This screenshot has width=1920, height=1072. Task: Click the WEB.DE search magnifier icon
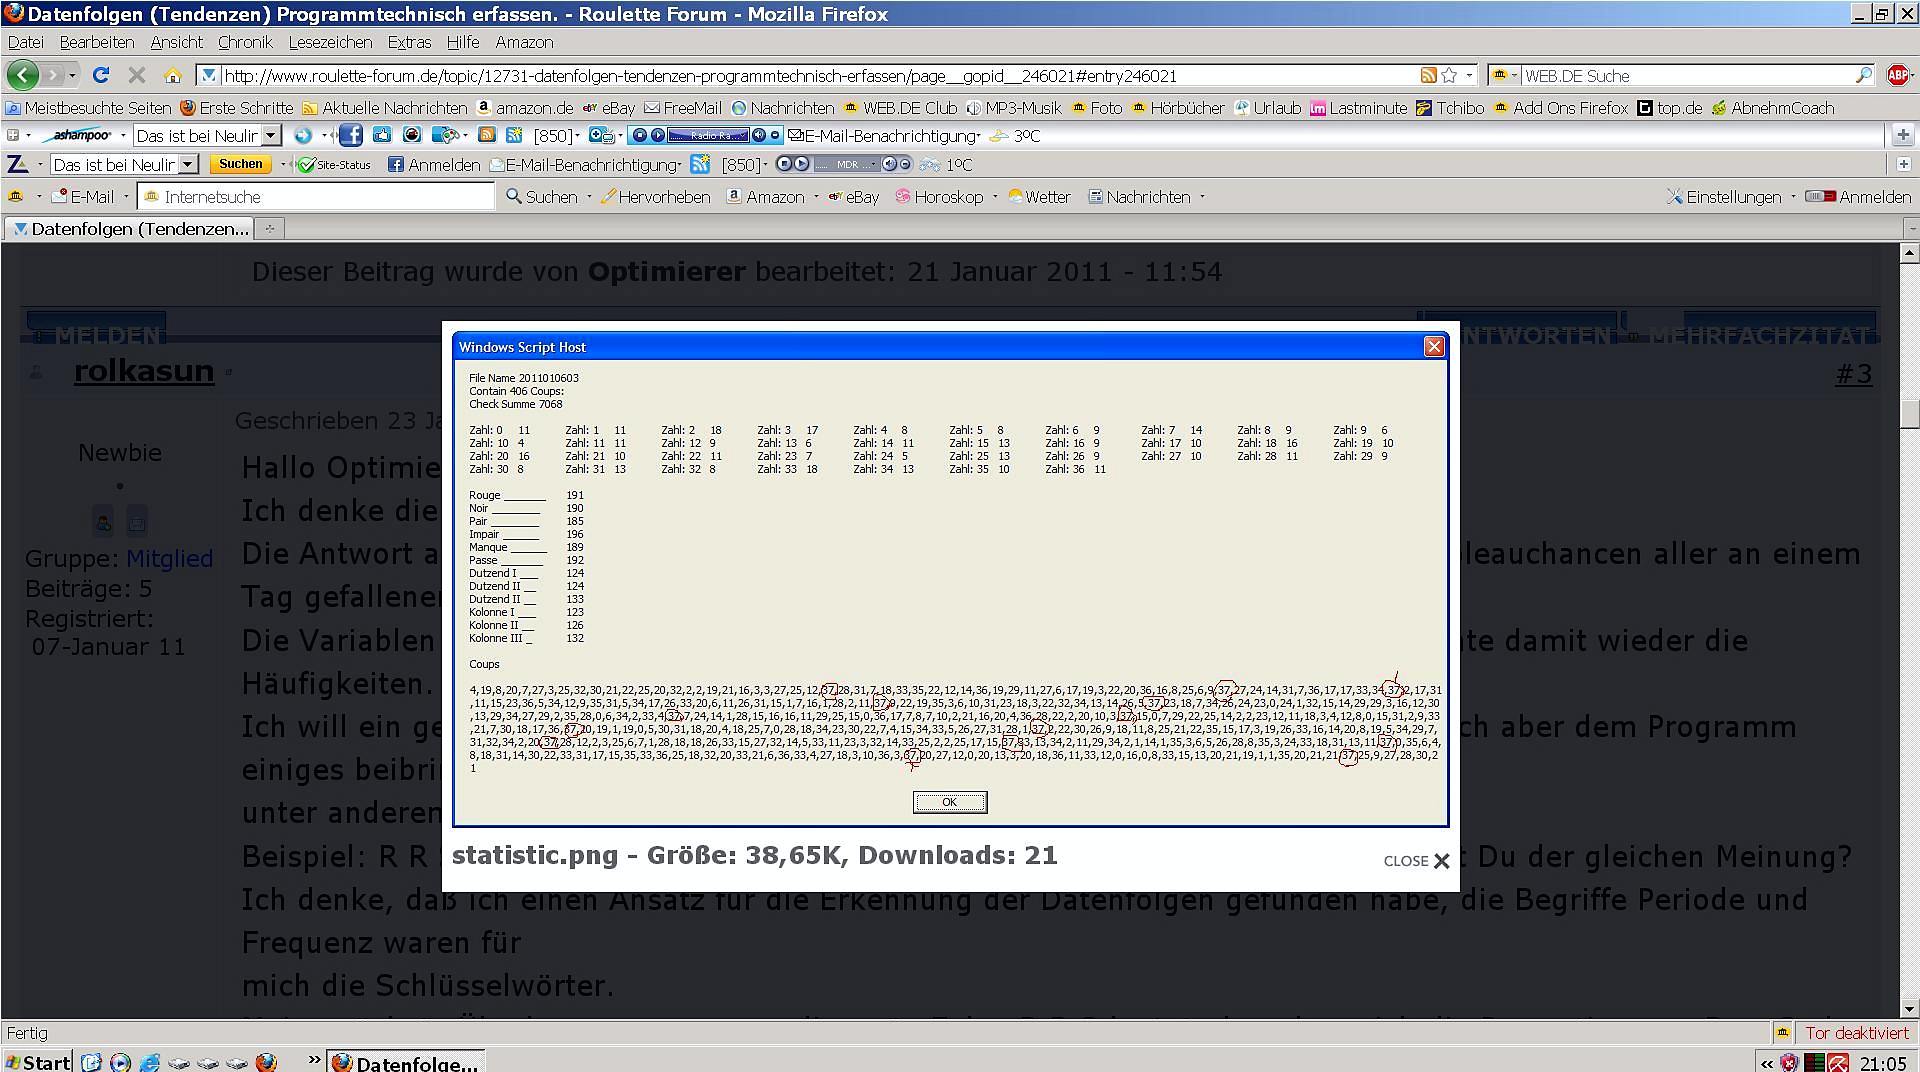click(x=1863, y=75)
